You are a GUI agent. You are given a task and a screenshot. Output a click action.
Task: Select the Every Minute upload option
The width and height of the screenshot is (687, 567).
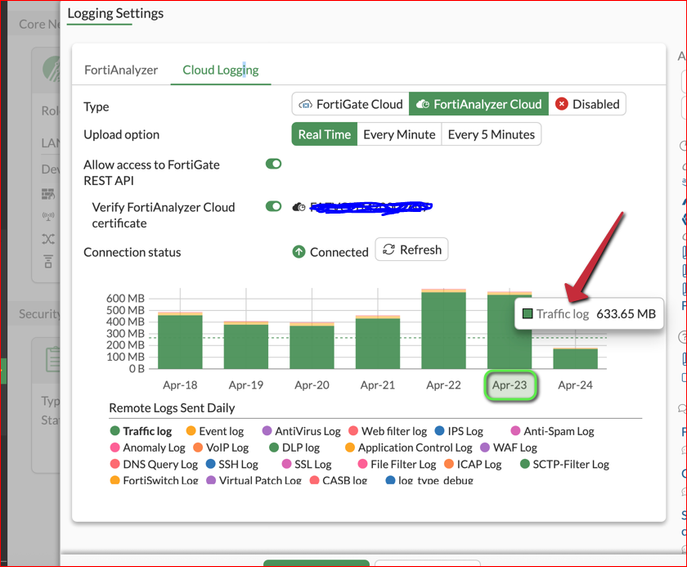399,134
